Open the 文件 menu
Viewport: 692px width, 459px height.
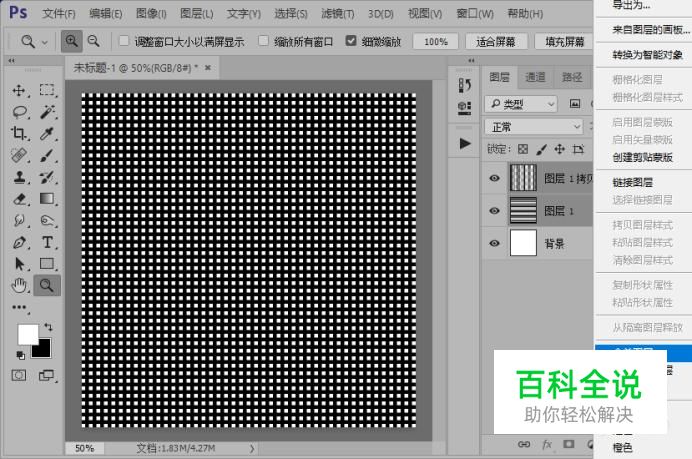[59, 14]
